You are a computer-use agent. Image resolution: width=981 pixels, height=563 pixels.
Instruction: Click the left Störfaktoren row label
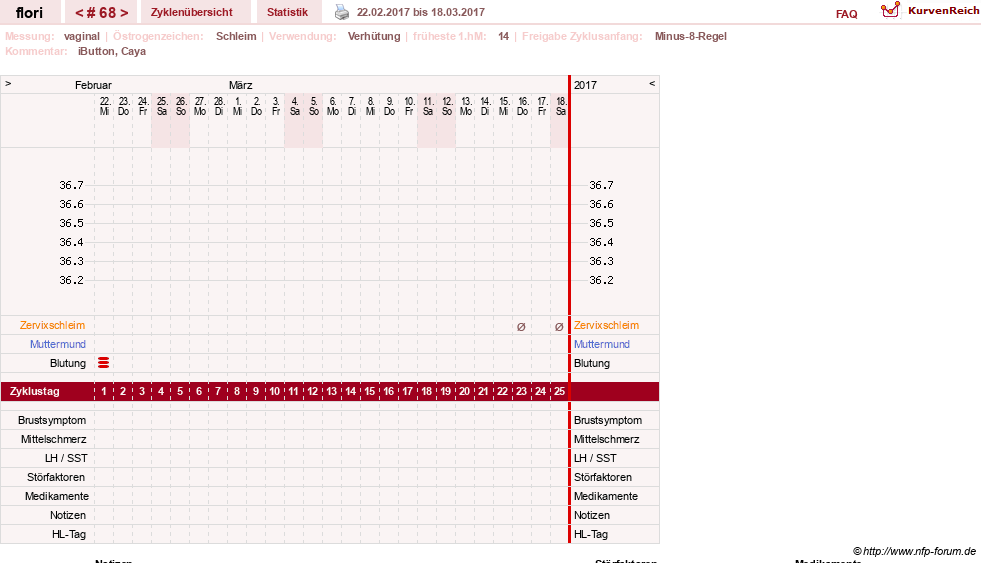[x=56, y=477]
